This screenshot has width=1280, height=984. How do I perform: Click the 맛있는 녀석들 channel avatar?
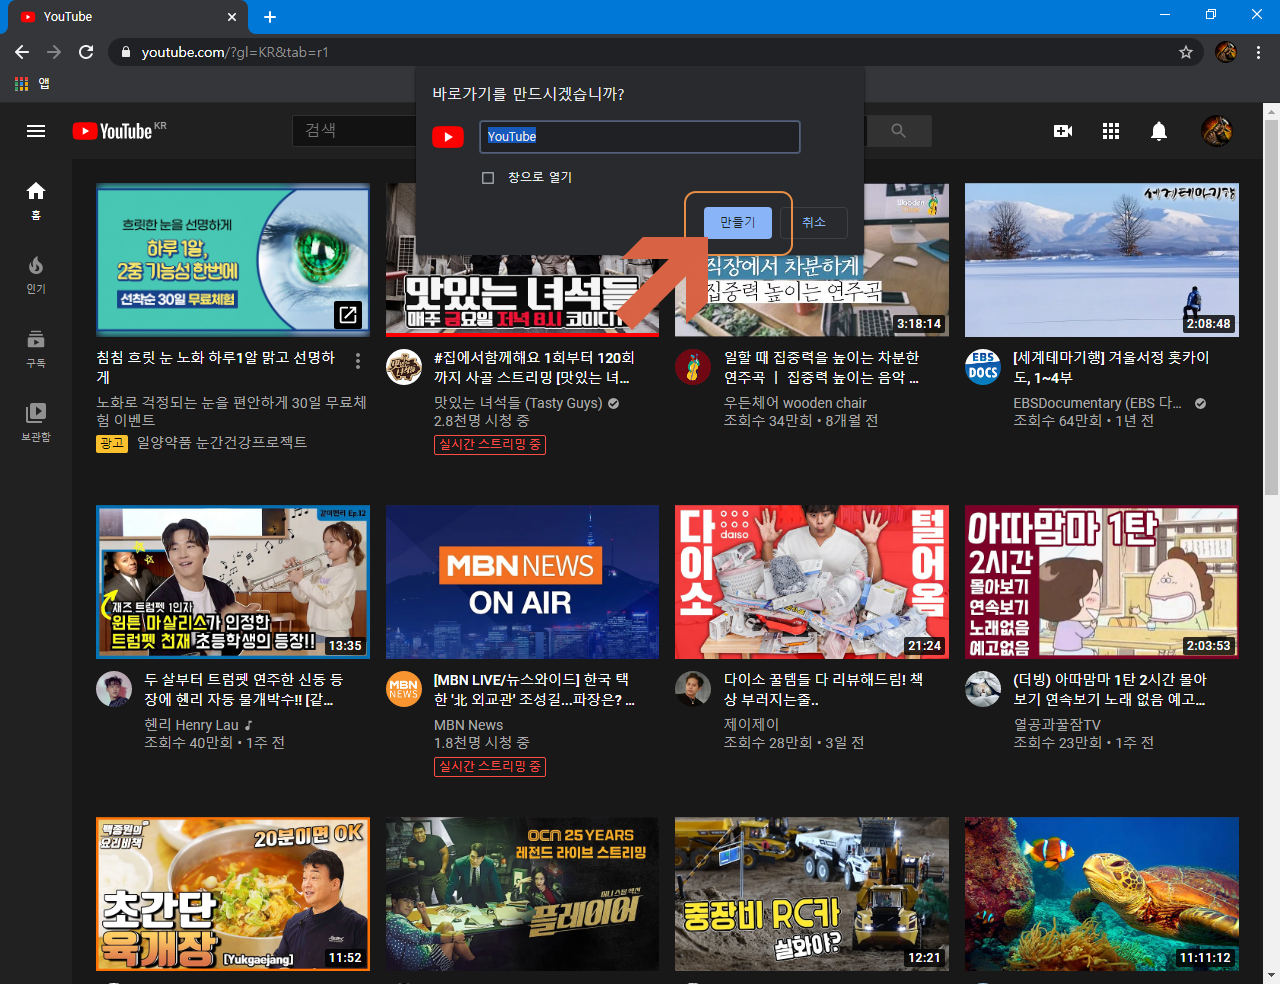[404, 367]
